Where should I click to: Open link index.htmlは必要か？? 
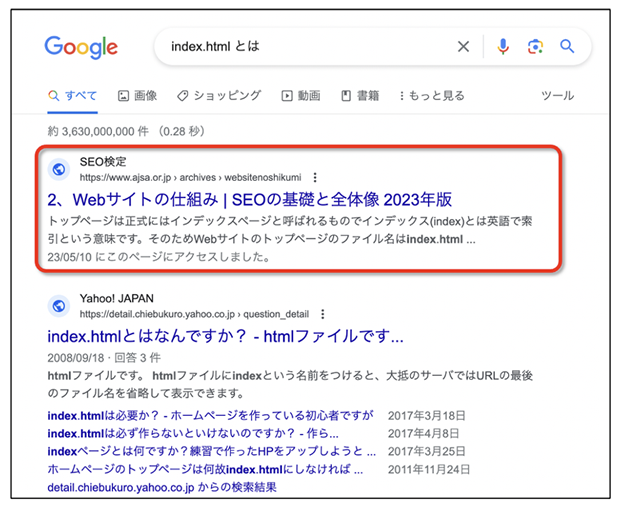211,416
